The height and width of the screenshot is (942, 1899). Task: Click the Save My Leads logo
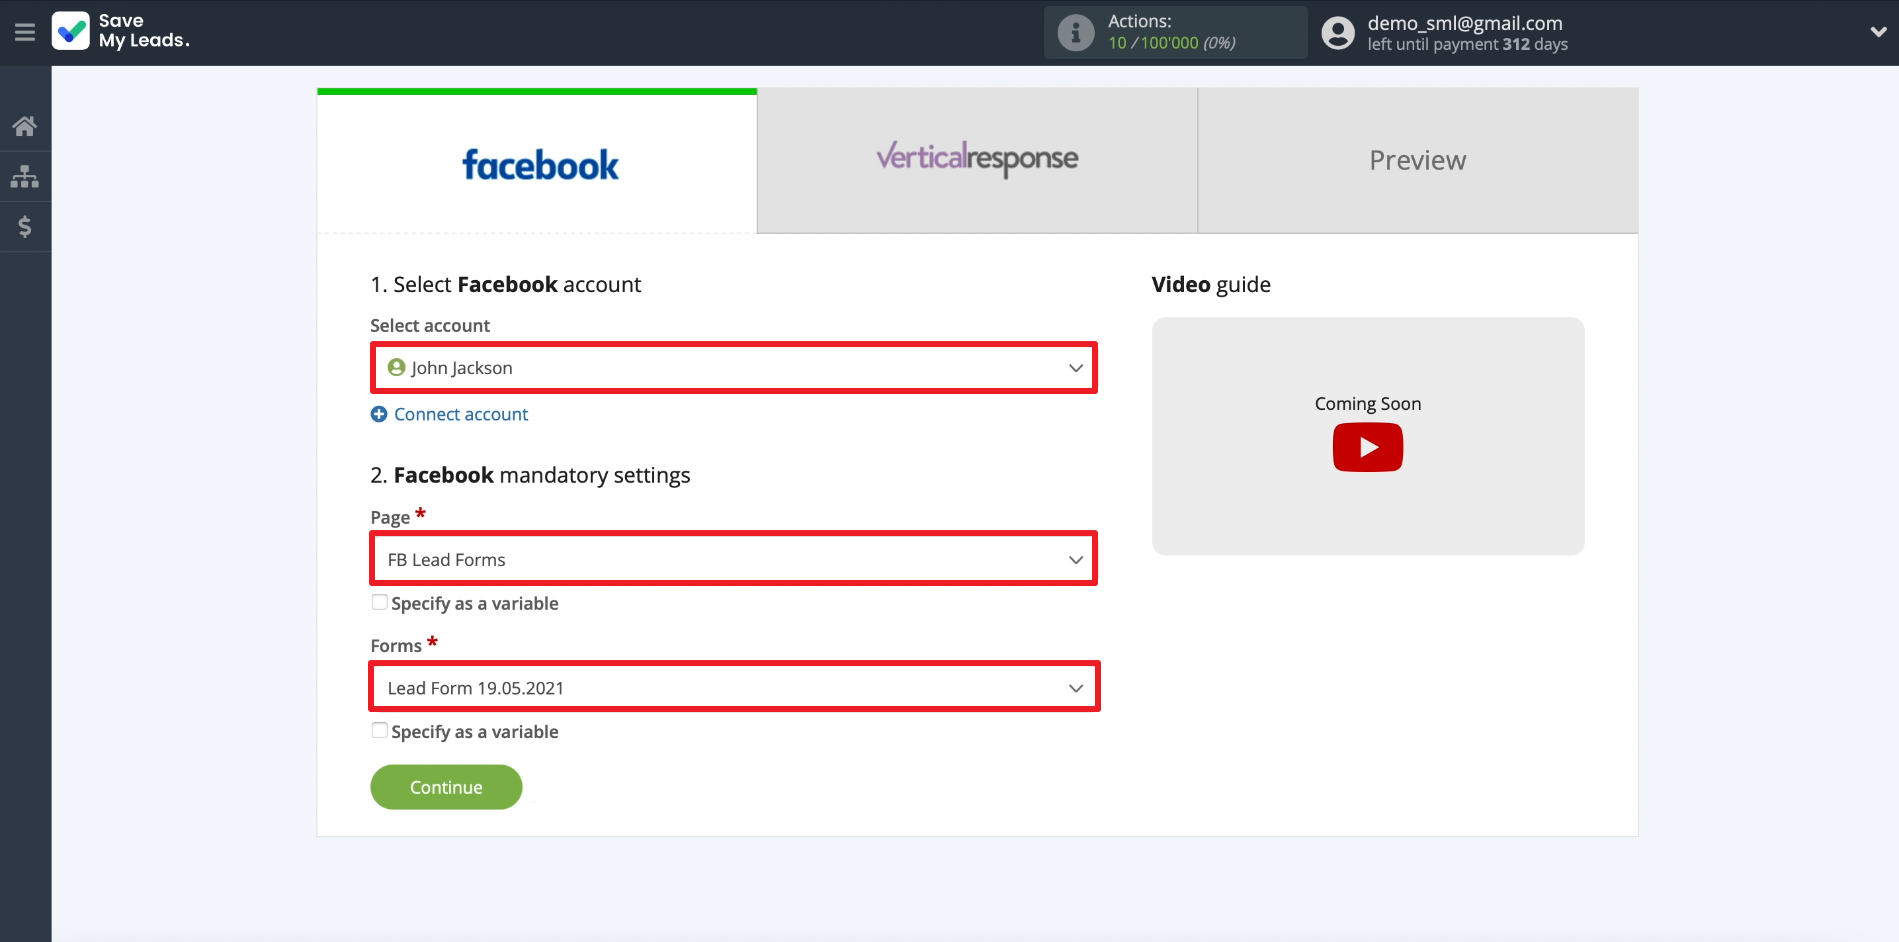coord(120,31)
